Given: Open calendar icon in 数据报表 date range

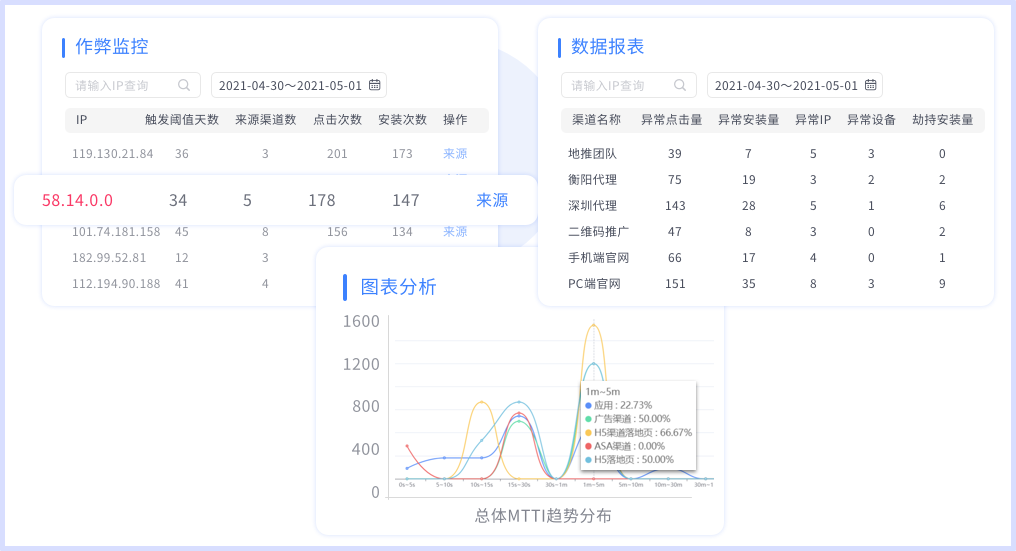Looking at the screenshot, I should [870, 85].
